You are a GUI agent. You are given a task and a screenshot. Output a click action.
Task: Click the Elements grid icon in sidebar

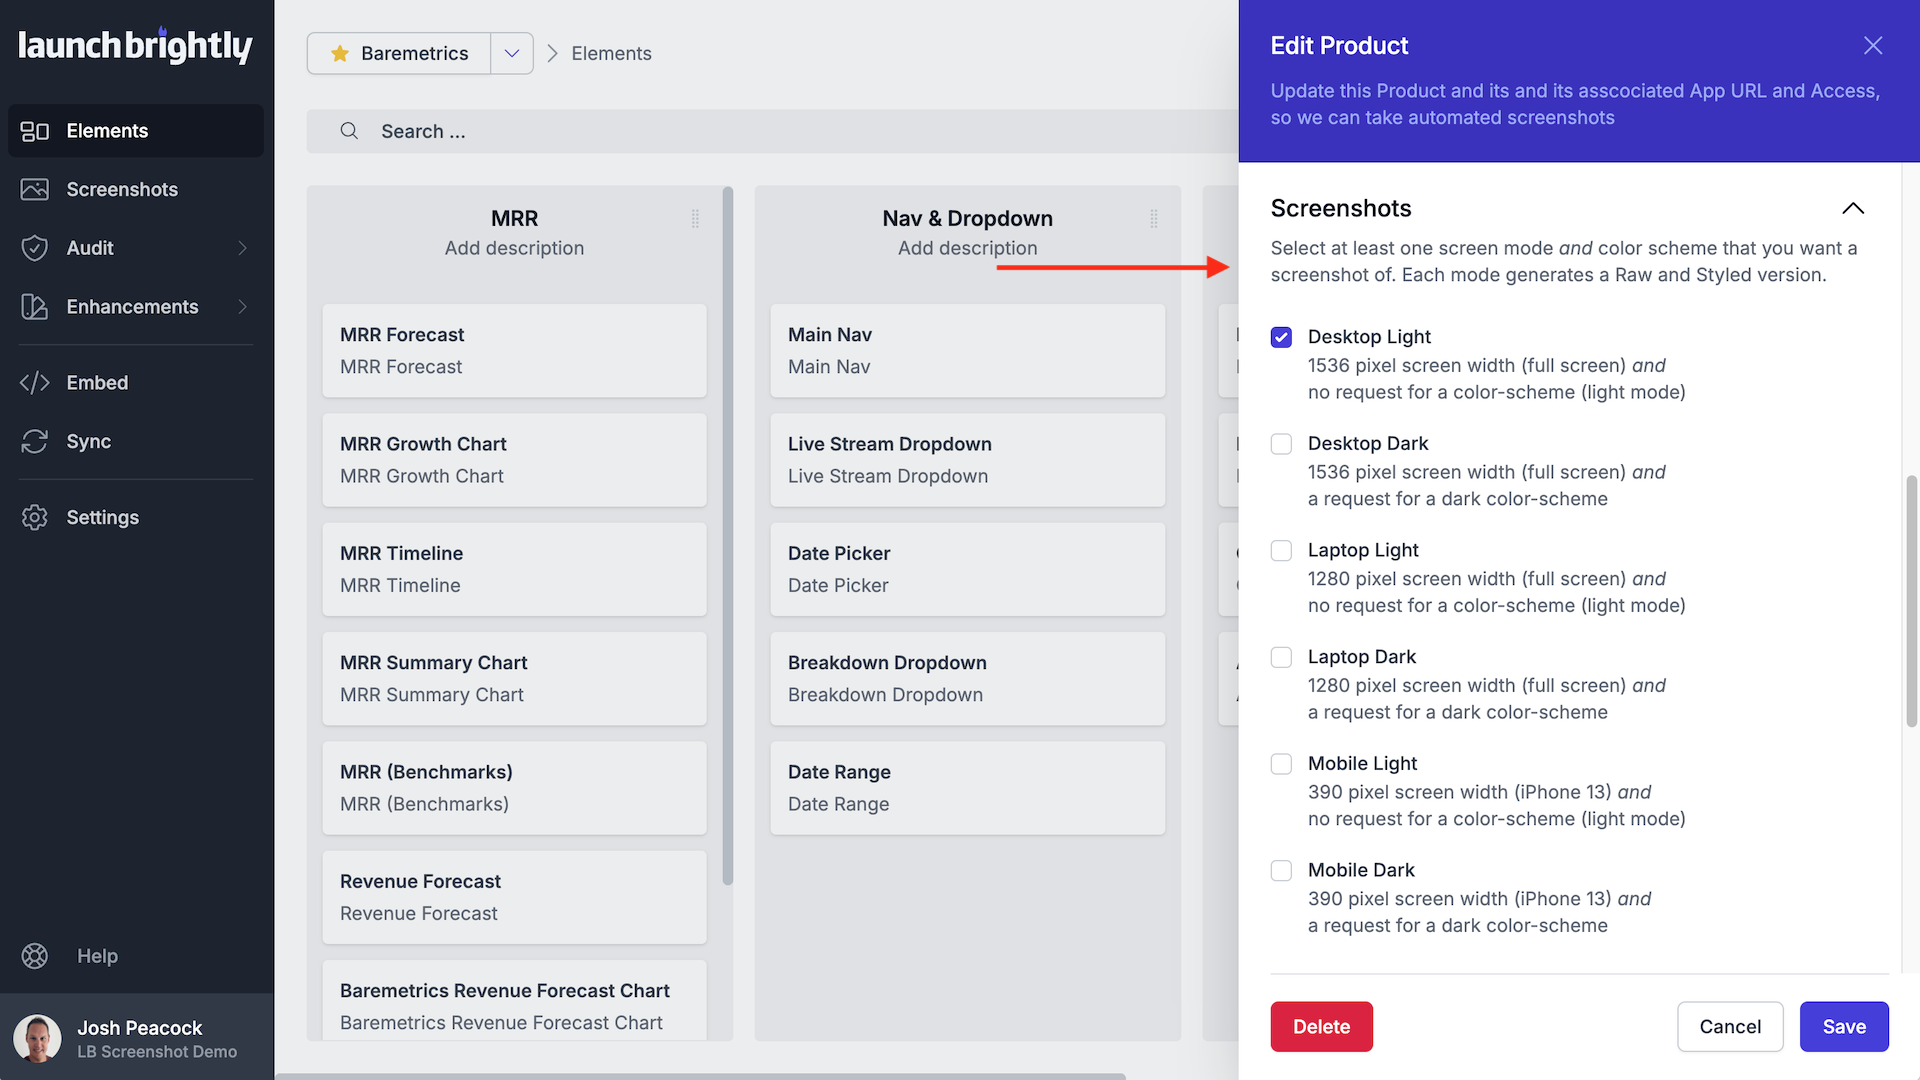pyautogui.click(x=35, y=131)
